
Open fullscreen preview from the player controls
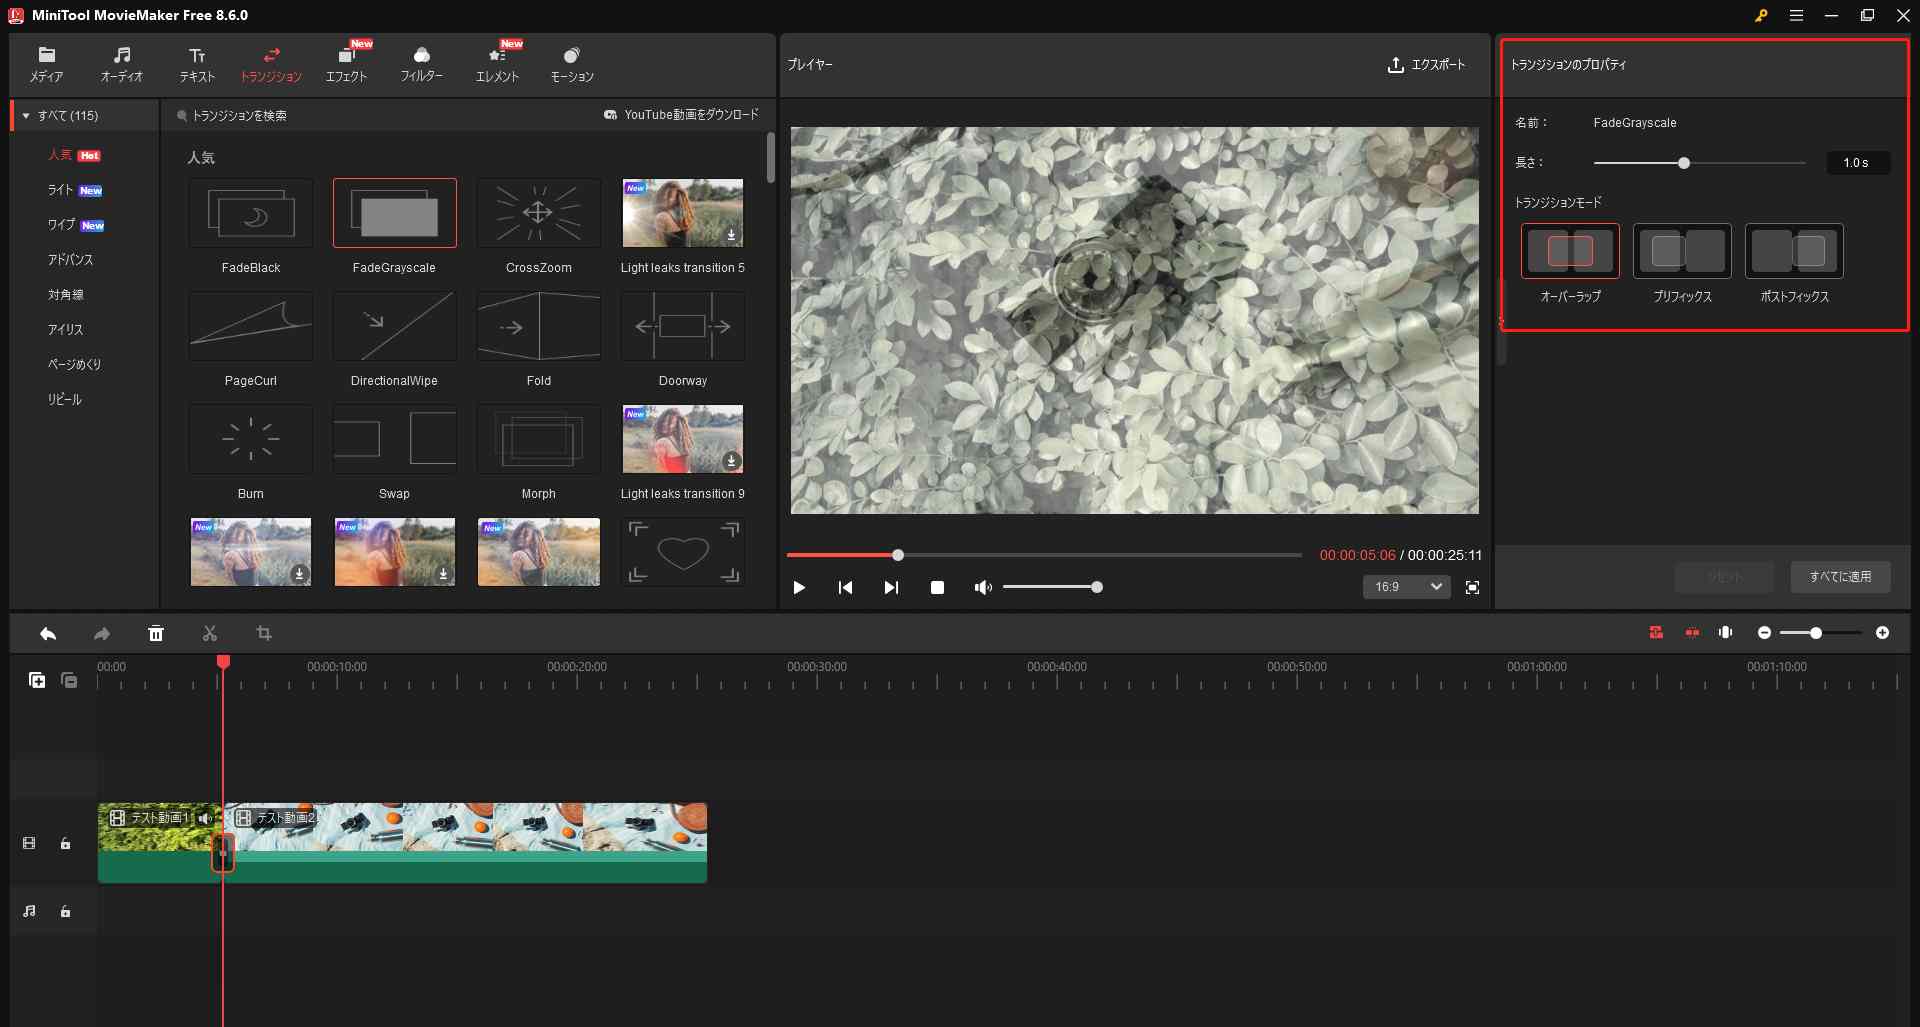[1472, 587]
